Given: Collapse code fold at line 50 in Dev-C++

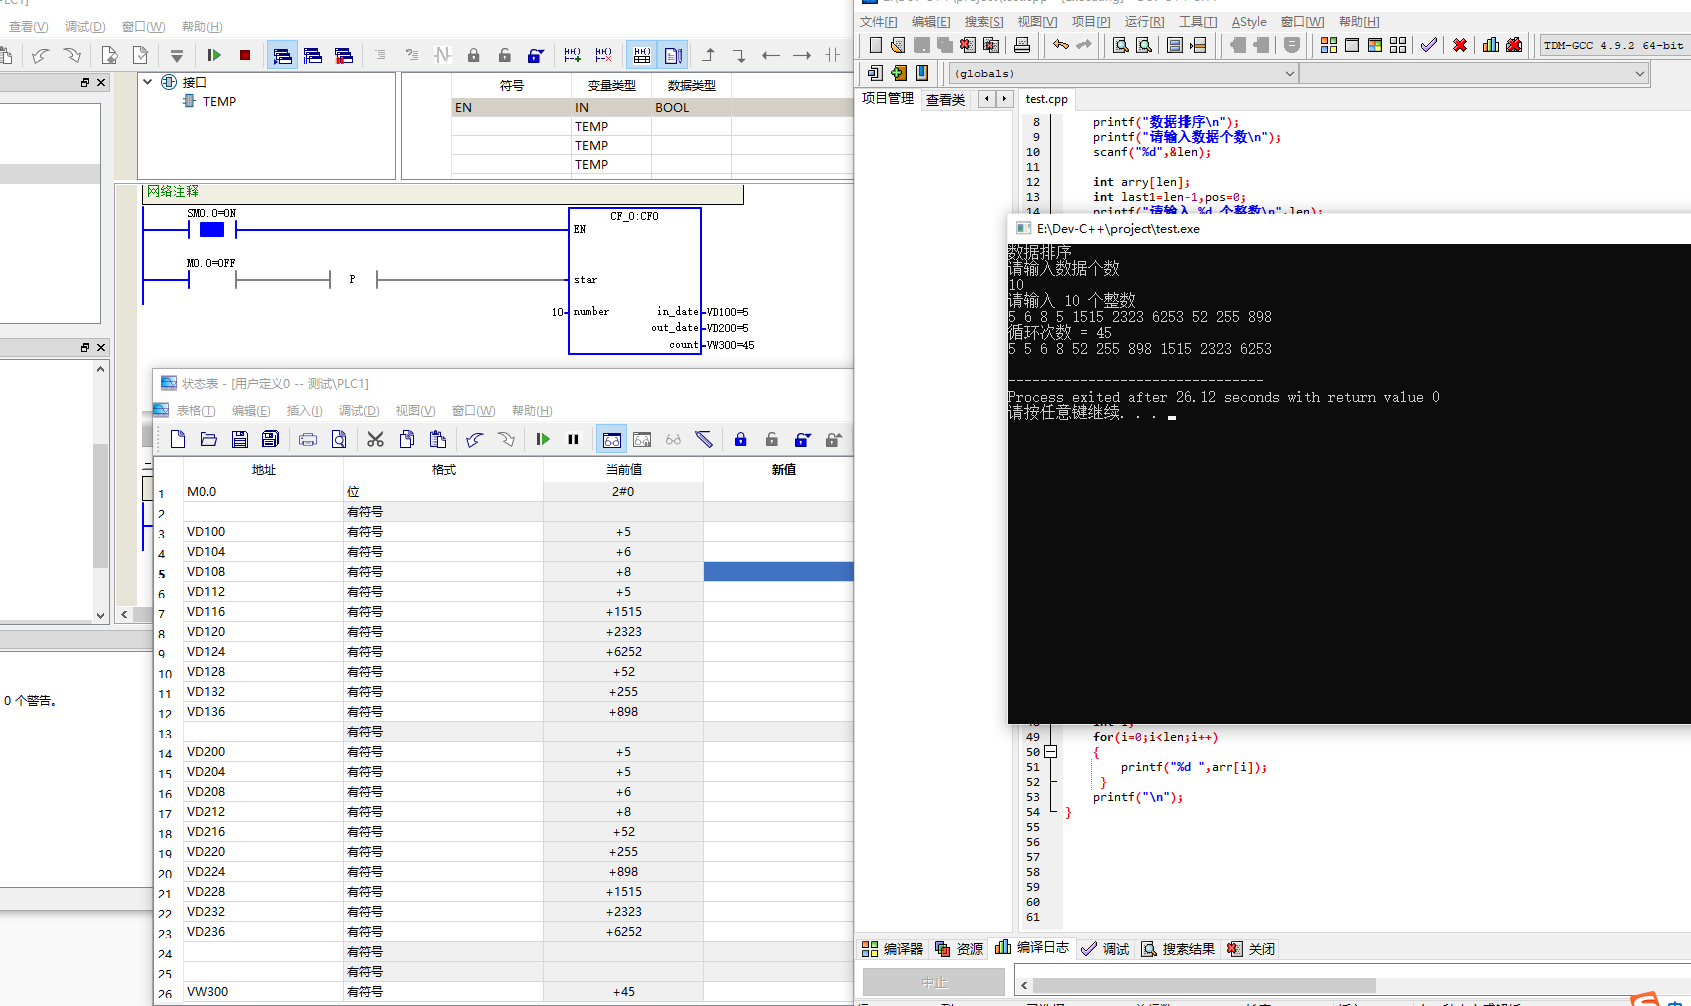Looking at the screenshot, I should coord(1050,752).
